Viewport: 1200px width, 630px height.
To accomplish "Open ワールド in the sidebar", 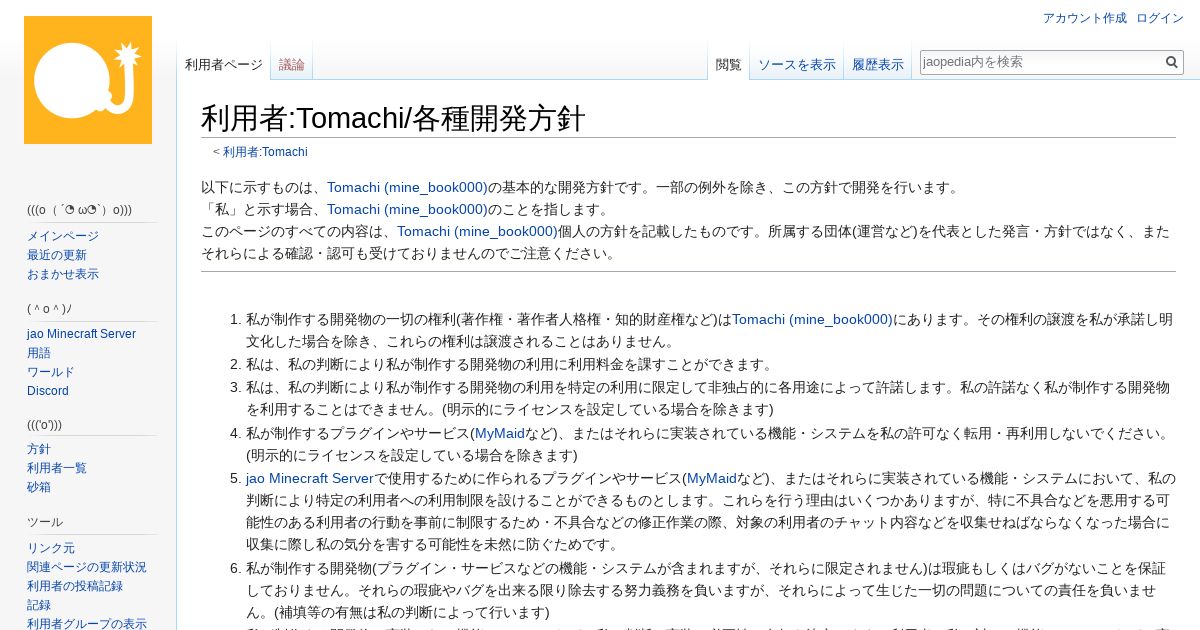I will point(51,372).
